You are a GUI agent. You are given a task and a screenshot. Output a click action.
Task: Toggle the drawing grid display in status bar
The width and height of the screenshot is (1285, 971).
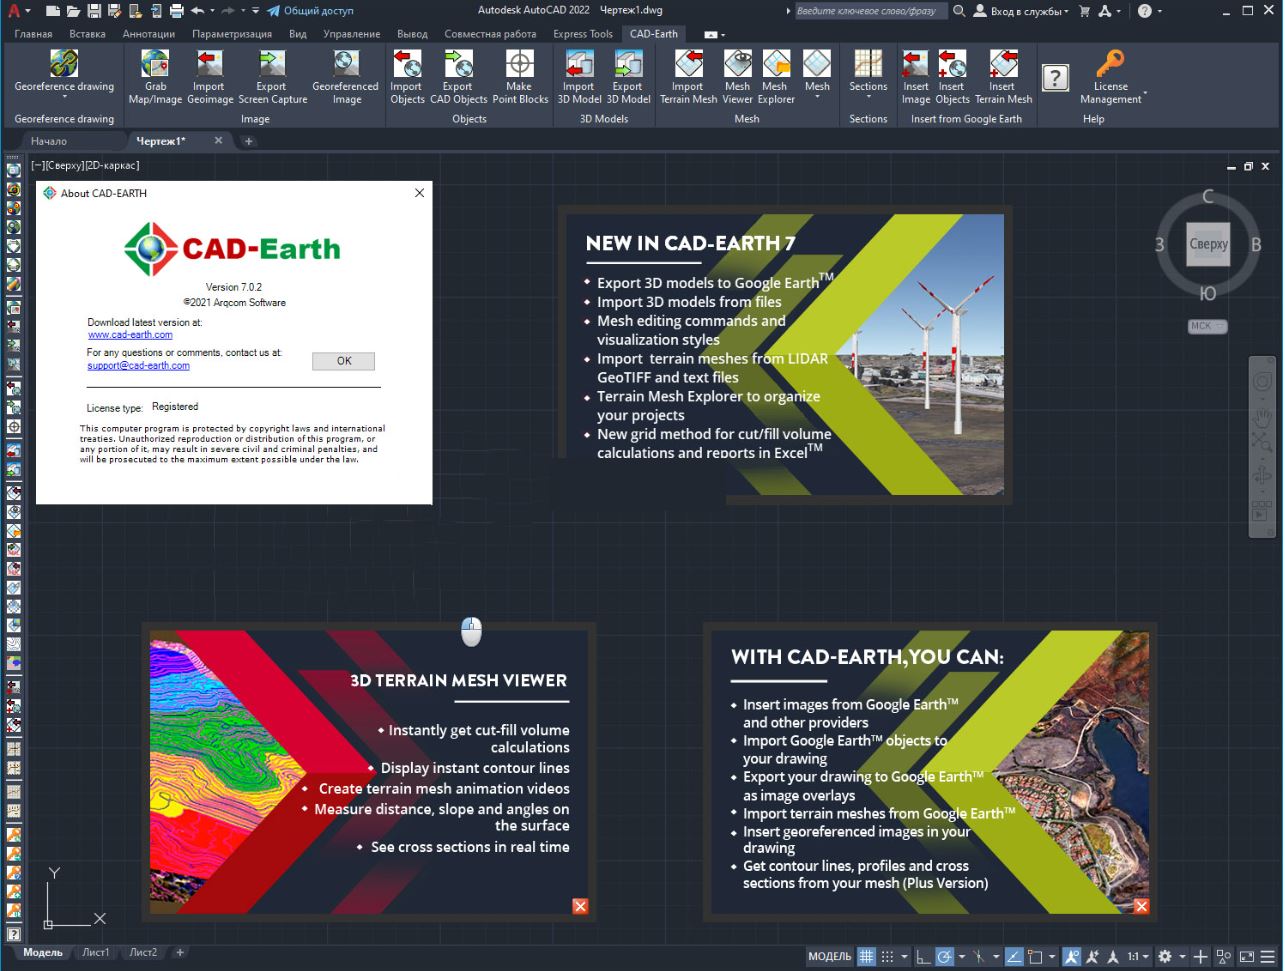(866, 957)
